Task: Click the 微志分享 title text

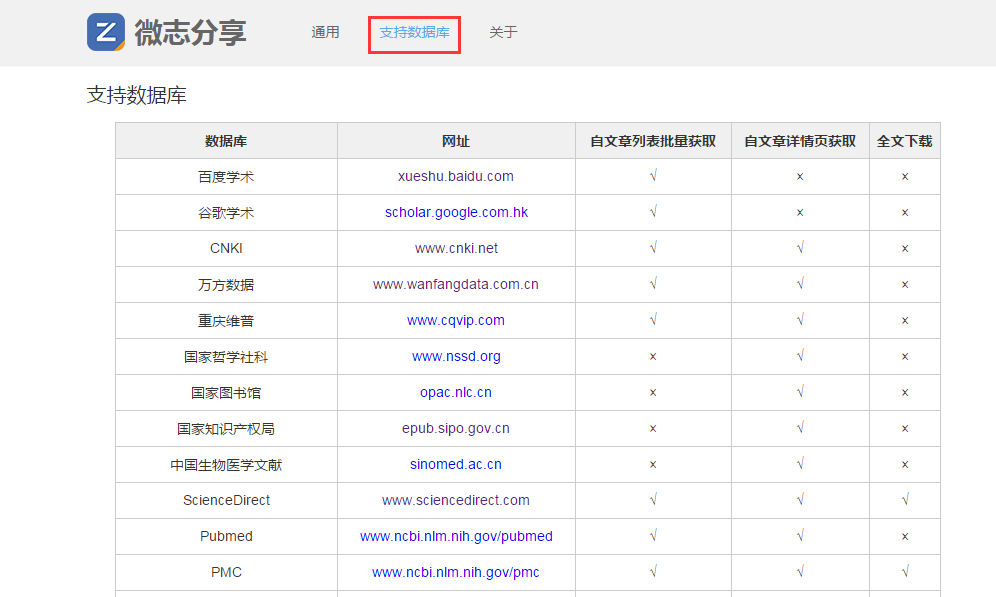Action: click(x=190, y=32)
